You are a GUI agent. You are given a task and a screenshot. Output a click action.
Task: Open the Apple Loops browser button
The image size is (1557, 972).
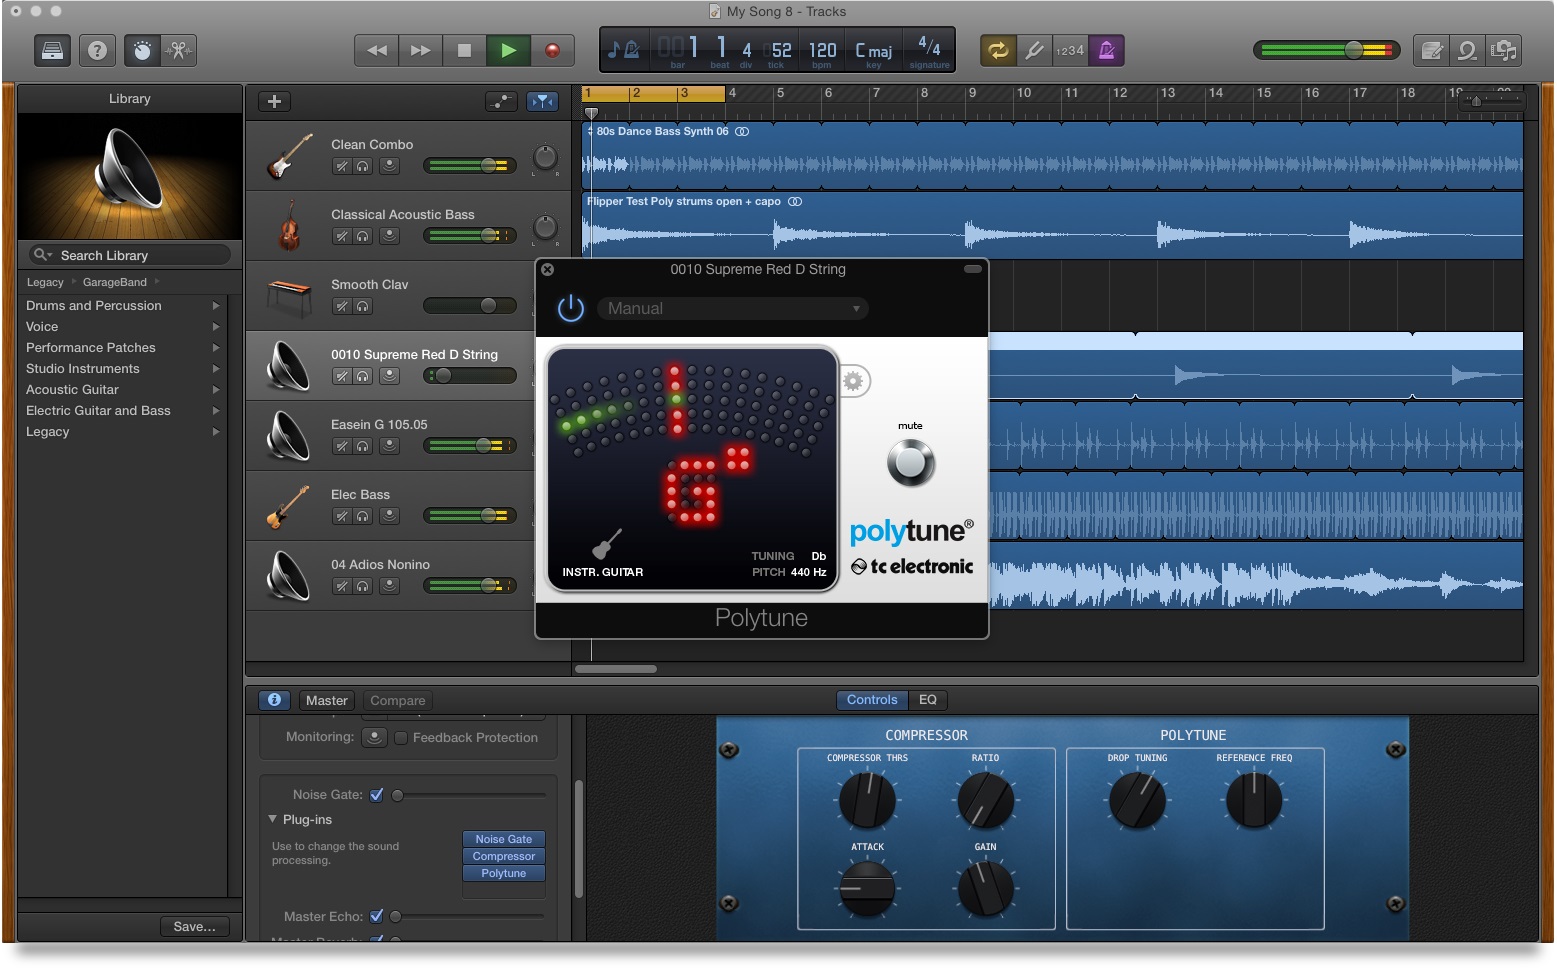click(1468, 51)
